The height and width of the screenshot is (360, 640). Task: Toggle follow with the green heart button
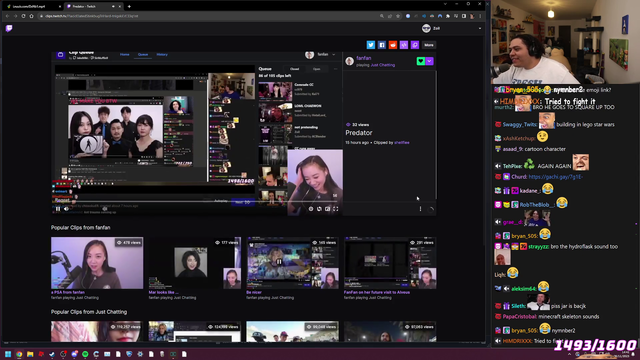(420, 61)
